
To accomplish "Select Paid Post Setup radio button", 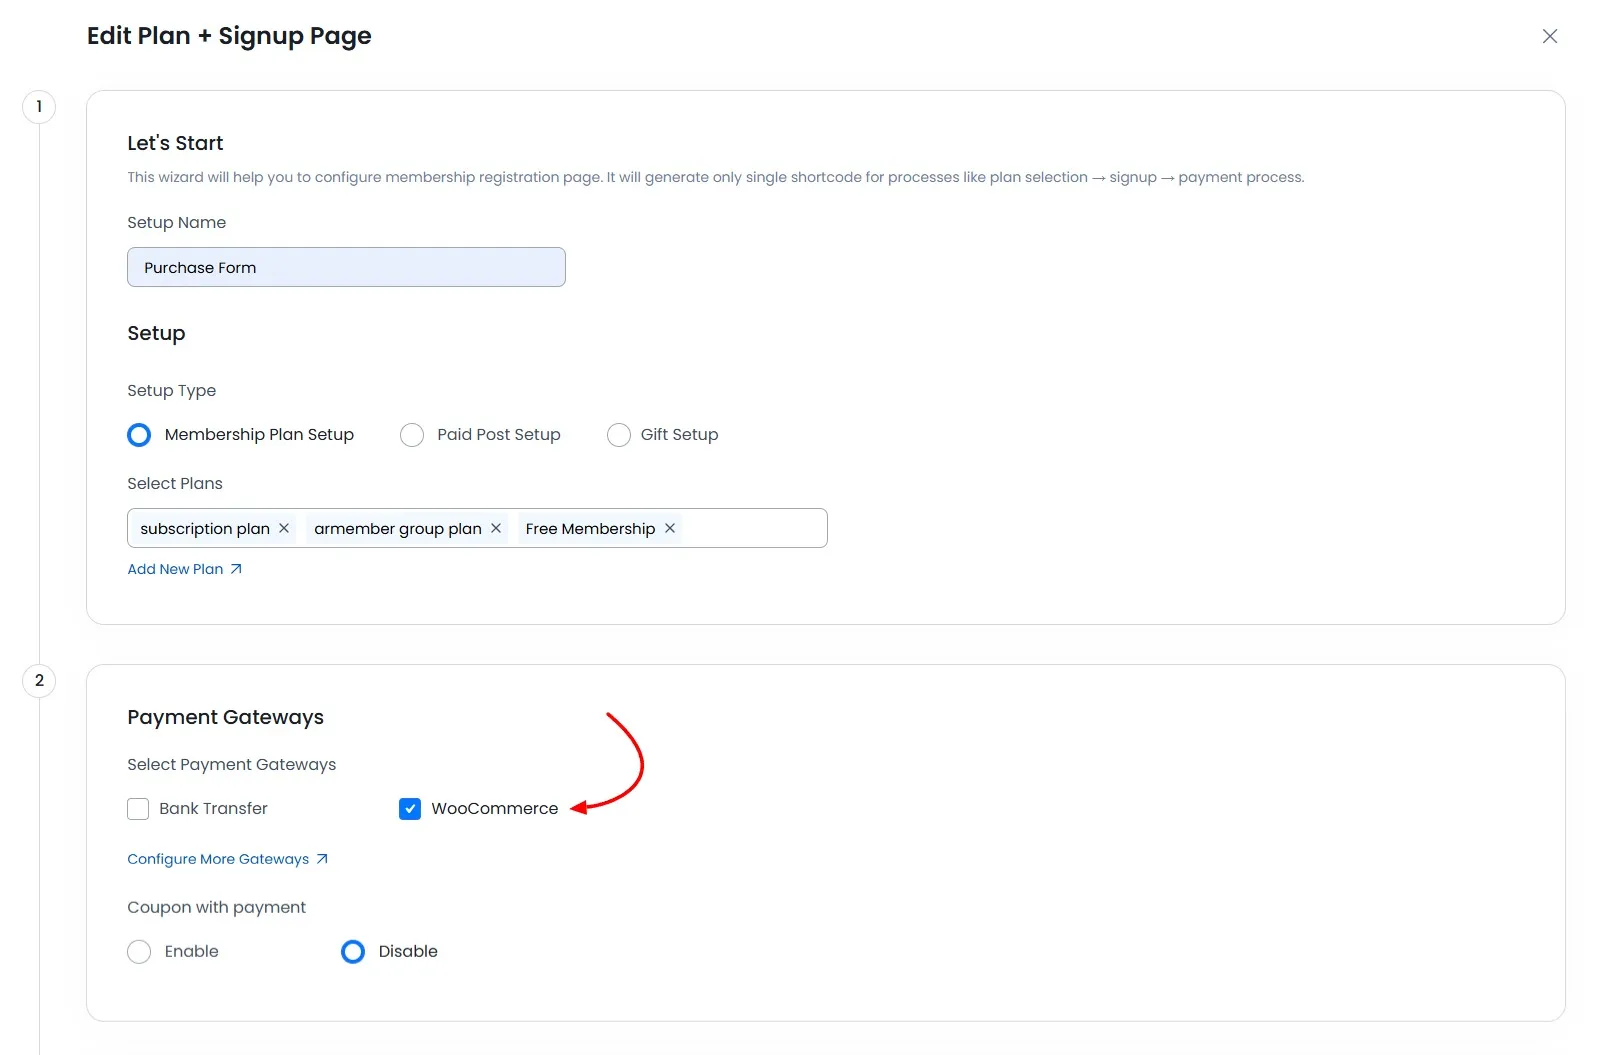I will pyautogui.click(x=412, y=435).
